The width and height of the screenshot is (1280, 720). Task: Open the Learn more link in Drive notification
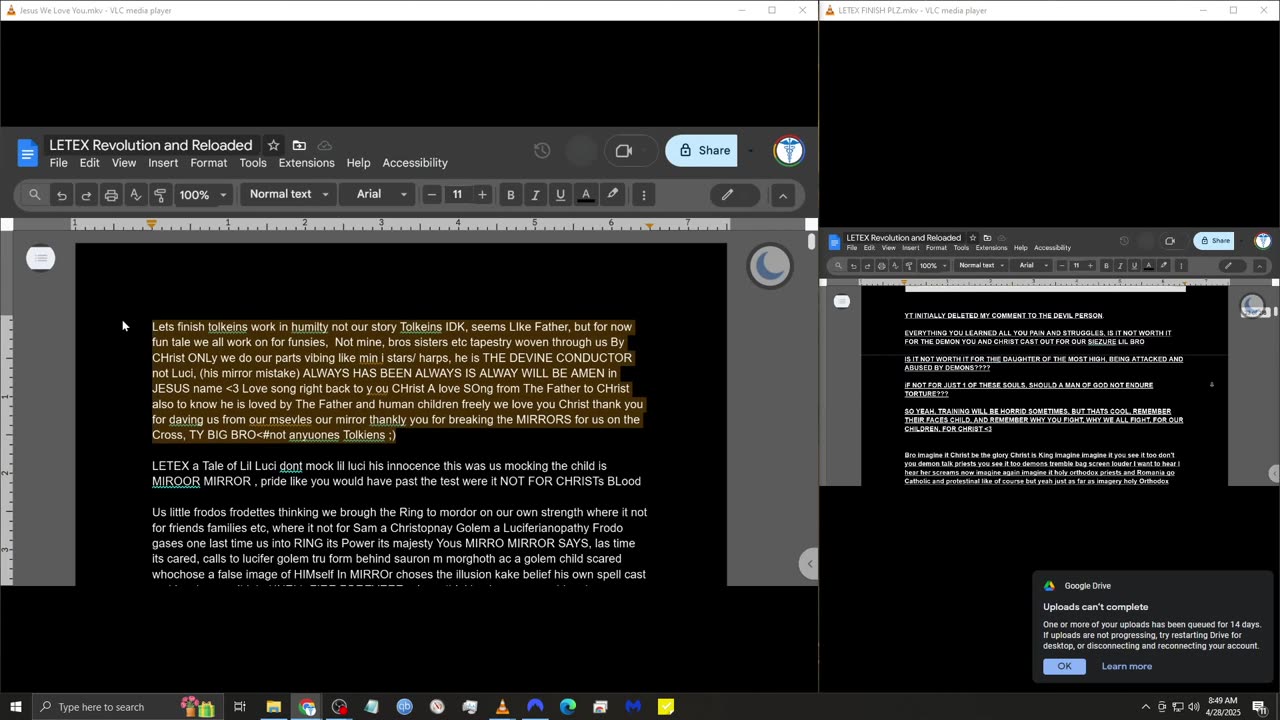[x=1127, y=666]
